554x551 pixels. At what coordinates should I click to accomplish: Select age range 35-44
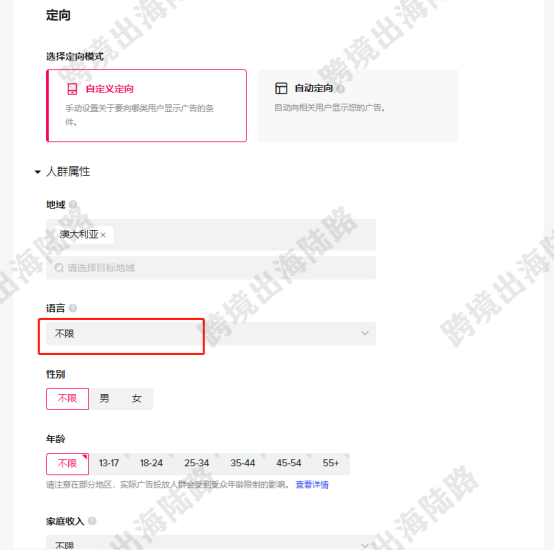242,463
